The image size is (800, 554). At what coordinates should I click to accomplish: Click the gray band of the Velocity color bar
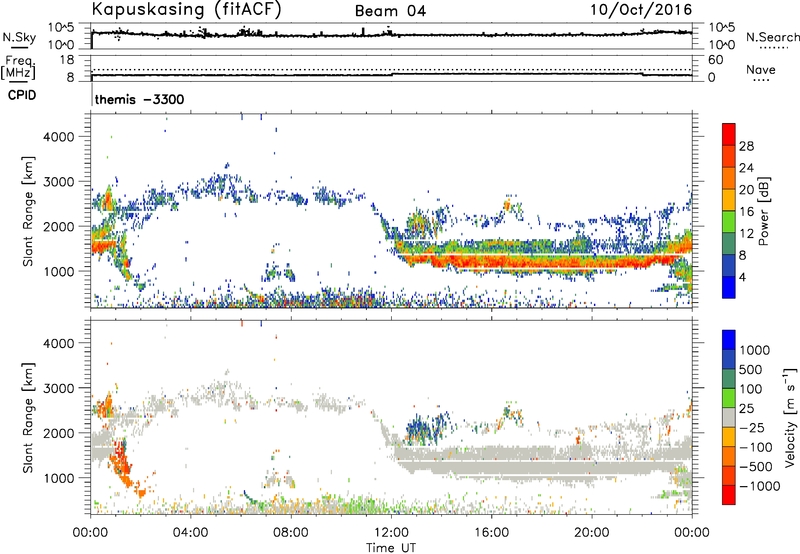pos(729,418)
